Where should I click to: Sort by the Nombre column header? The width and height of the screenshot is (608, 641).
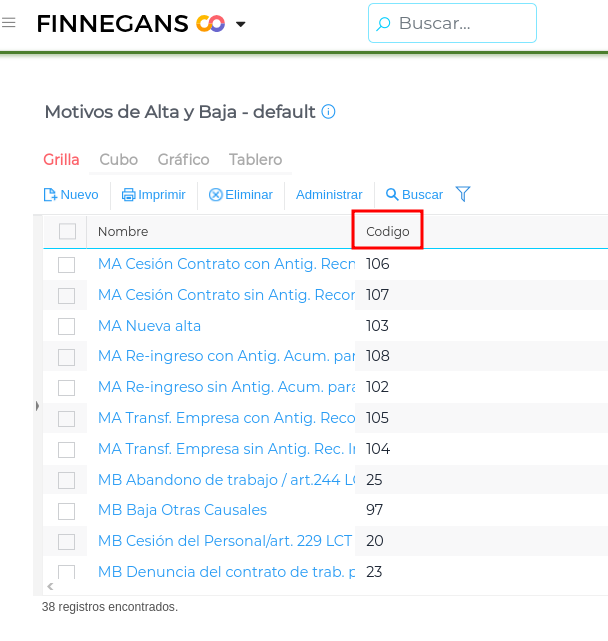click(123, 231)
